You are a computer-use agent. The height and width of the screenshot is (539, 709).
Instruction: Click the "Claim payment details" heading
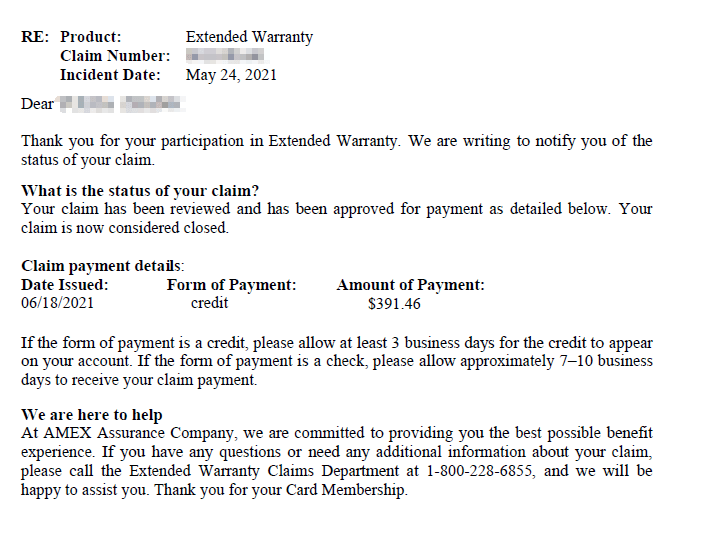click(102, 266)
